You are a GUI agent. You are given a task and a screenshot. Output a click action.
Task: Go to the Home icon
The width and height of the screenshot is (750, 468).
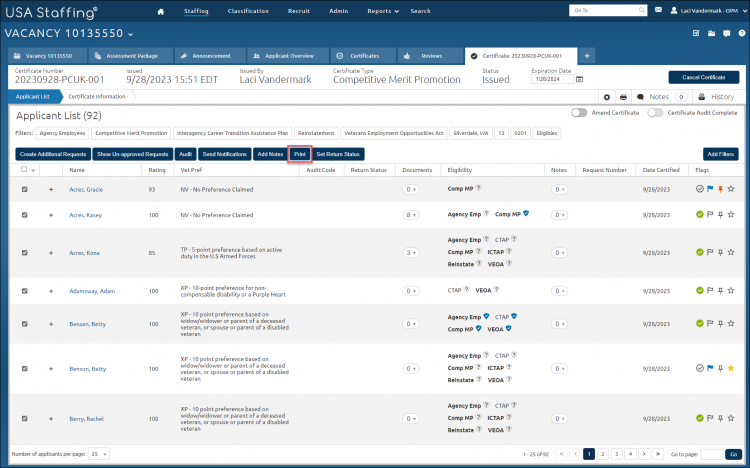pyautogui.click(x=161, y=11)
